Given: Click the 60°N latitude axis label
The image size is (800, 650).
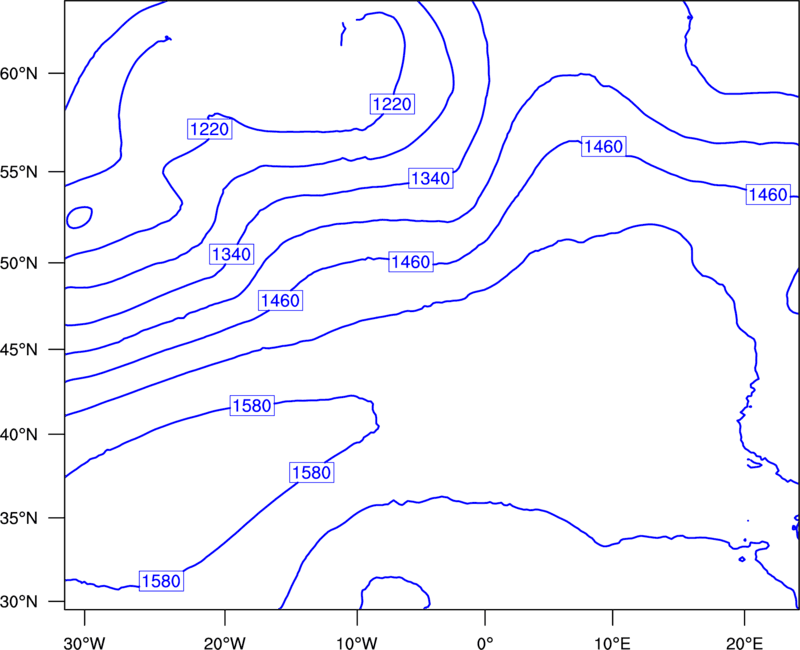Looking at the screenshot, I should coord(19,73).
